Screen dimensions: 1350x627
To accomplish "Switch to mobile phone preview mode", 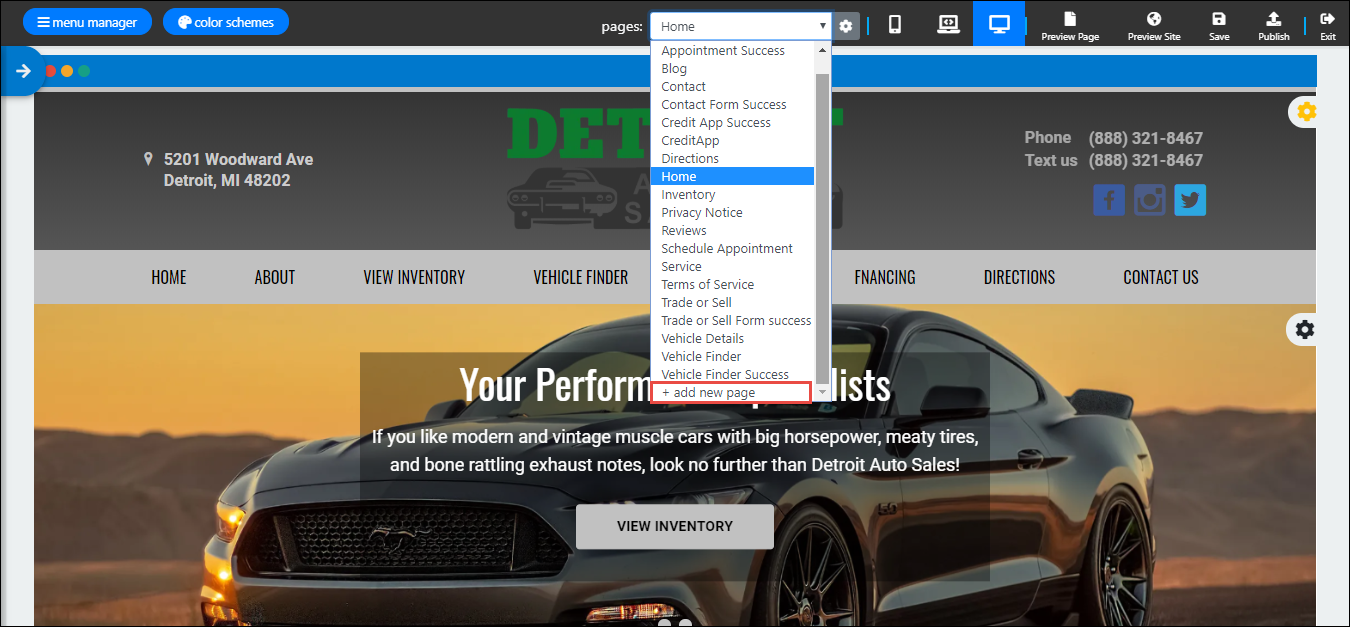I will click(x=895, y=24).
